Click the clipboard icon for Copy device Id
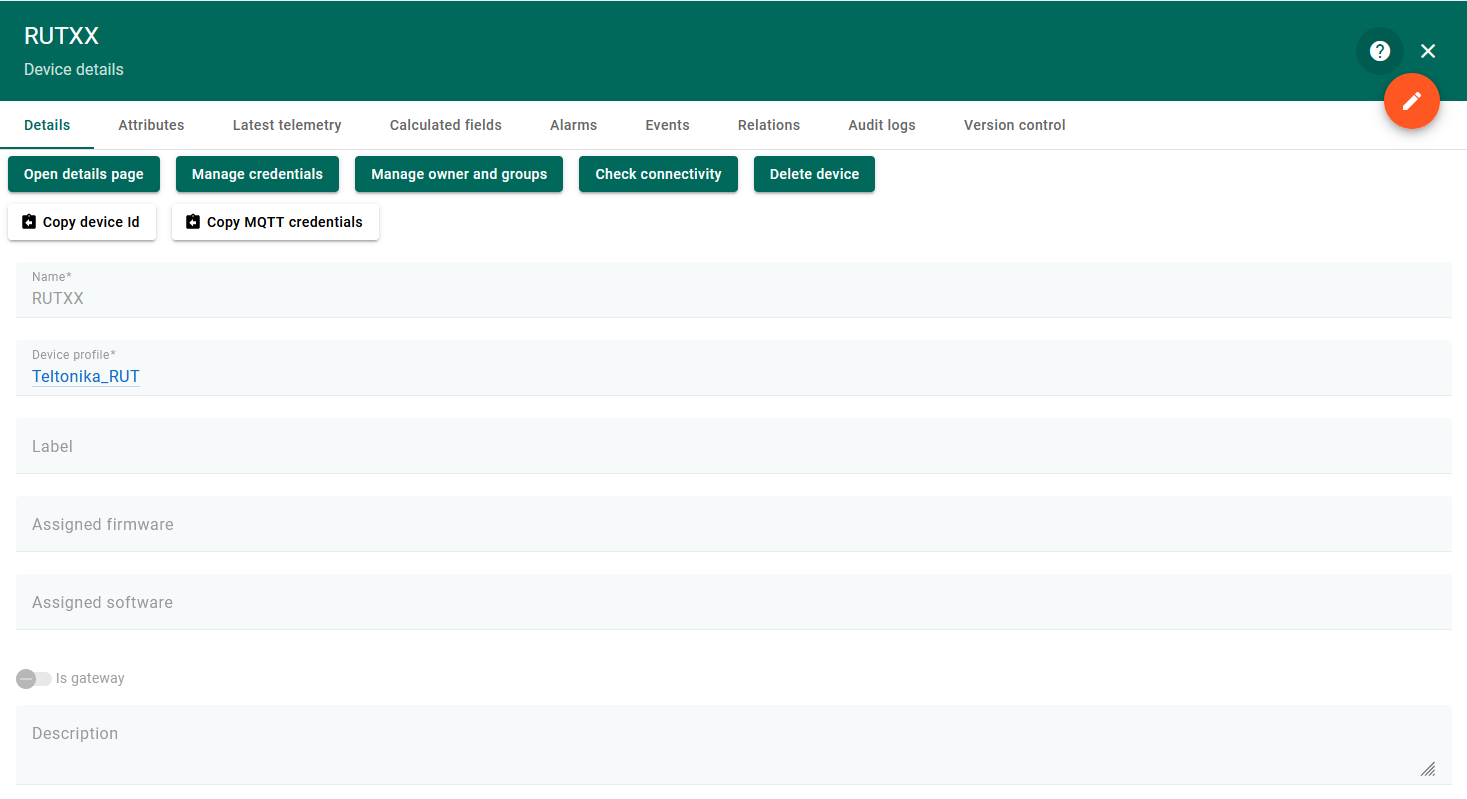1467x799 pixels. 29,222
